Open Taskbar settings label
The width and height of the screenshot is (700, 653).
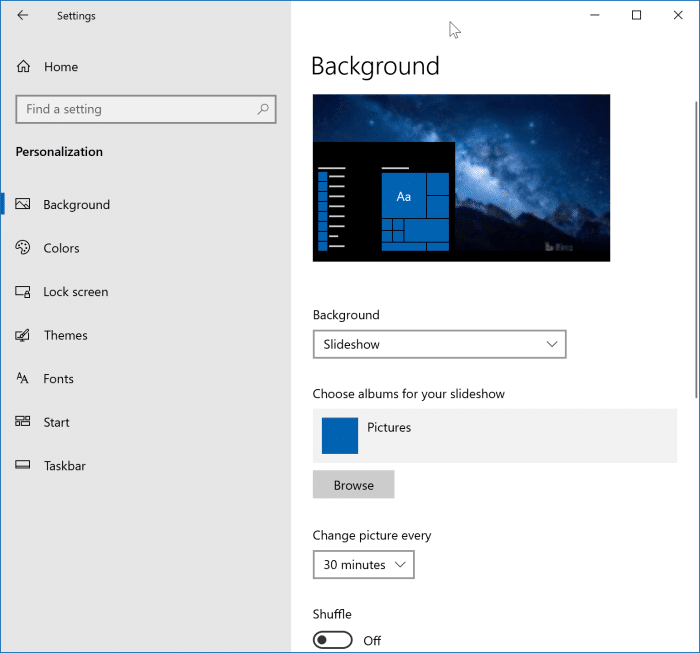coord(65,466)
